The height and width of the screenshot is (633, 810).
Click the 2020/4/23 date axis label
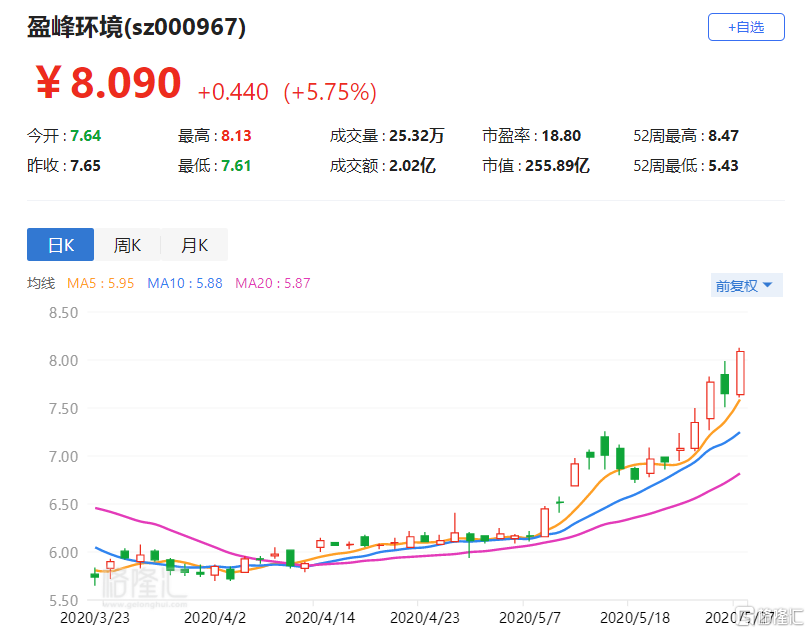click(425, 617)
